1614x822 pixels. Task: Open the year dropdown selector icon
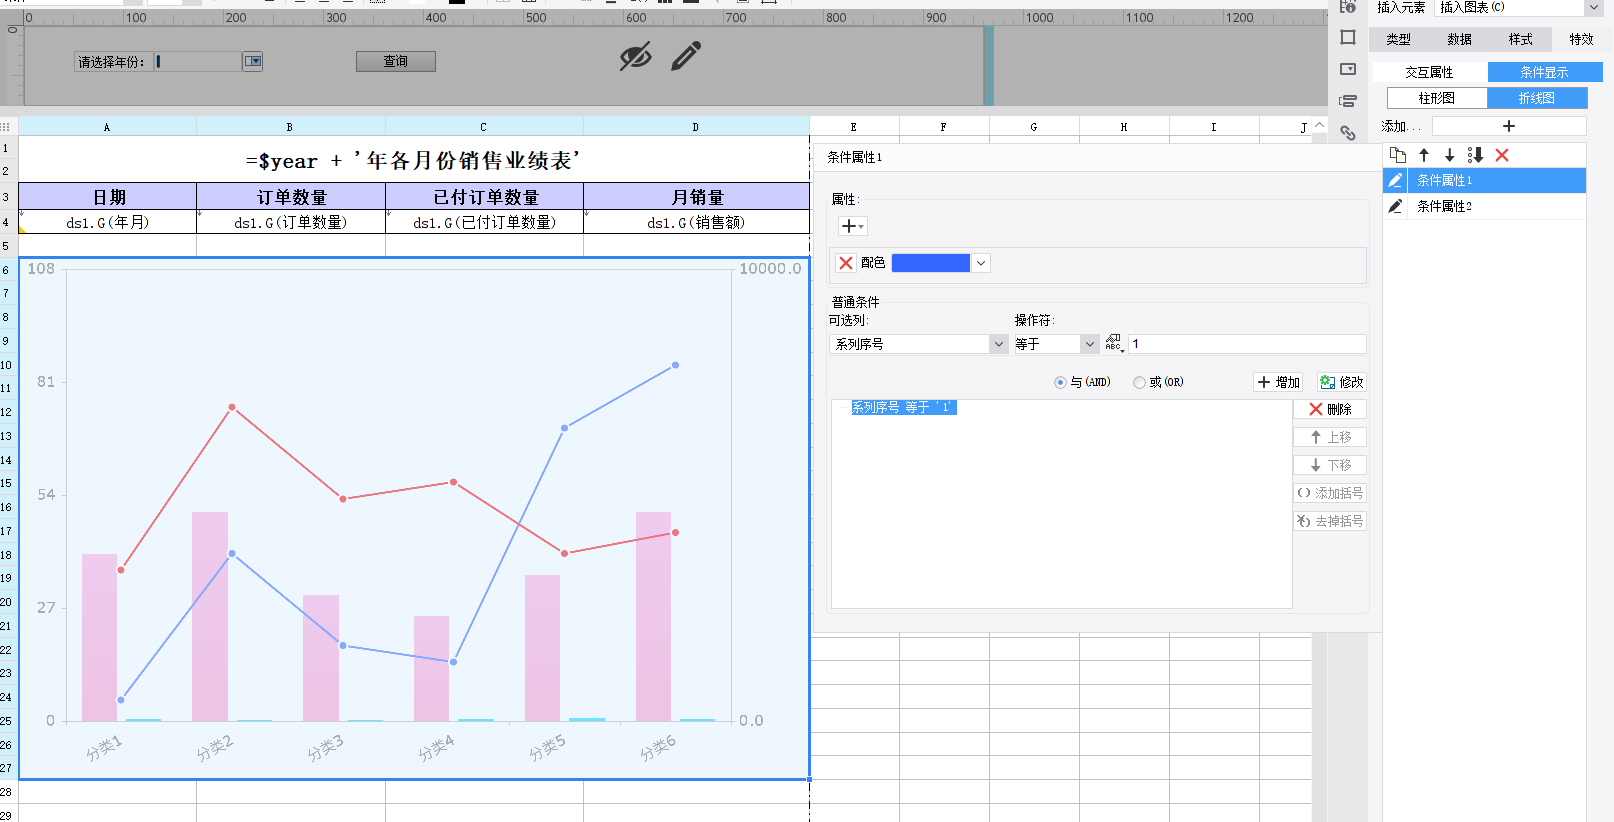(x=253, y=61)
